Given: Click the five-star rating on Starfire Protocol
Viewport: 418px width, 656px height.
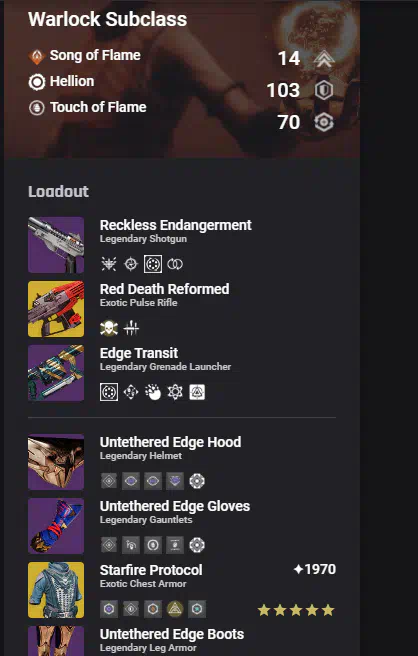Looking at the screenshot, I should point(296,610).
